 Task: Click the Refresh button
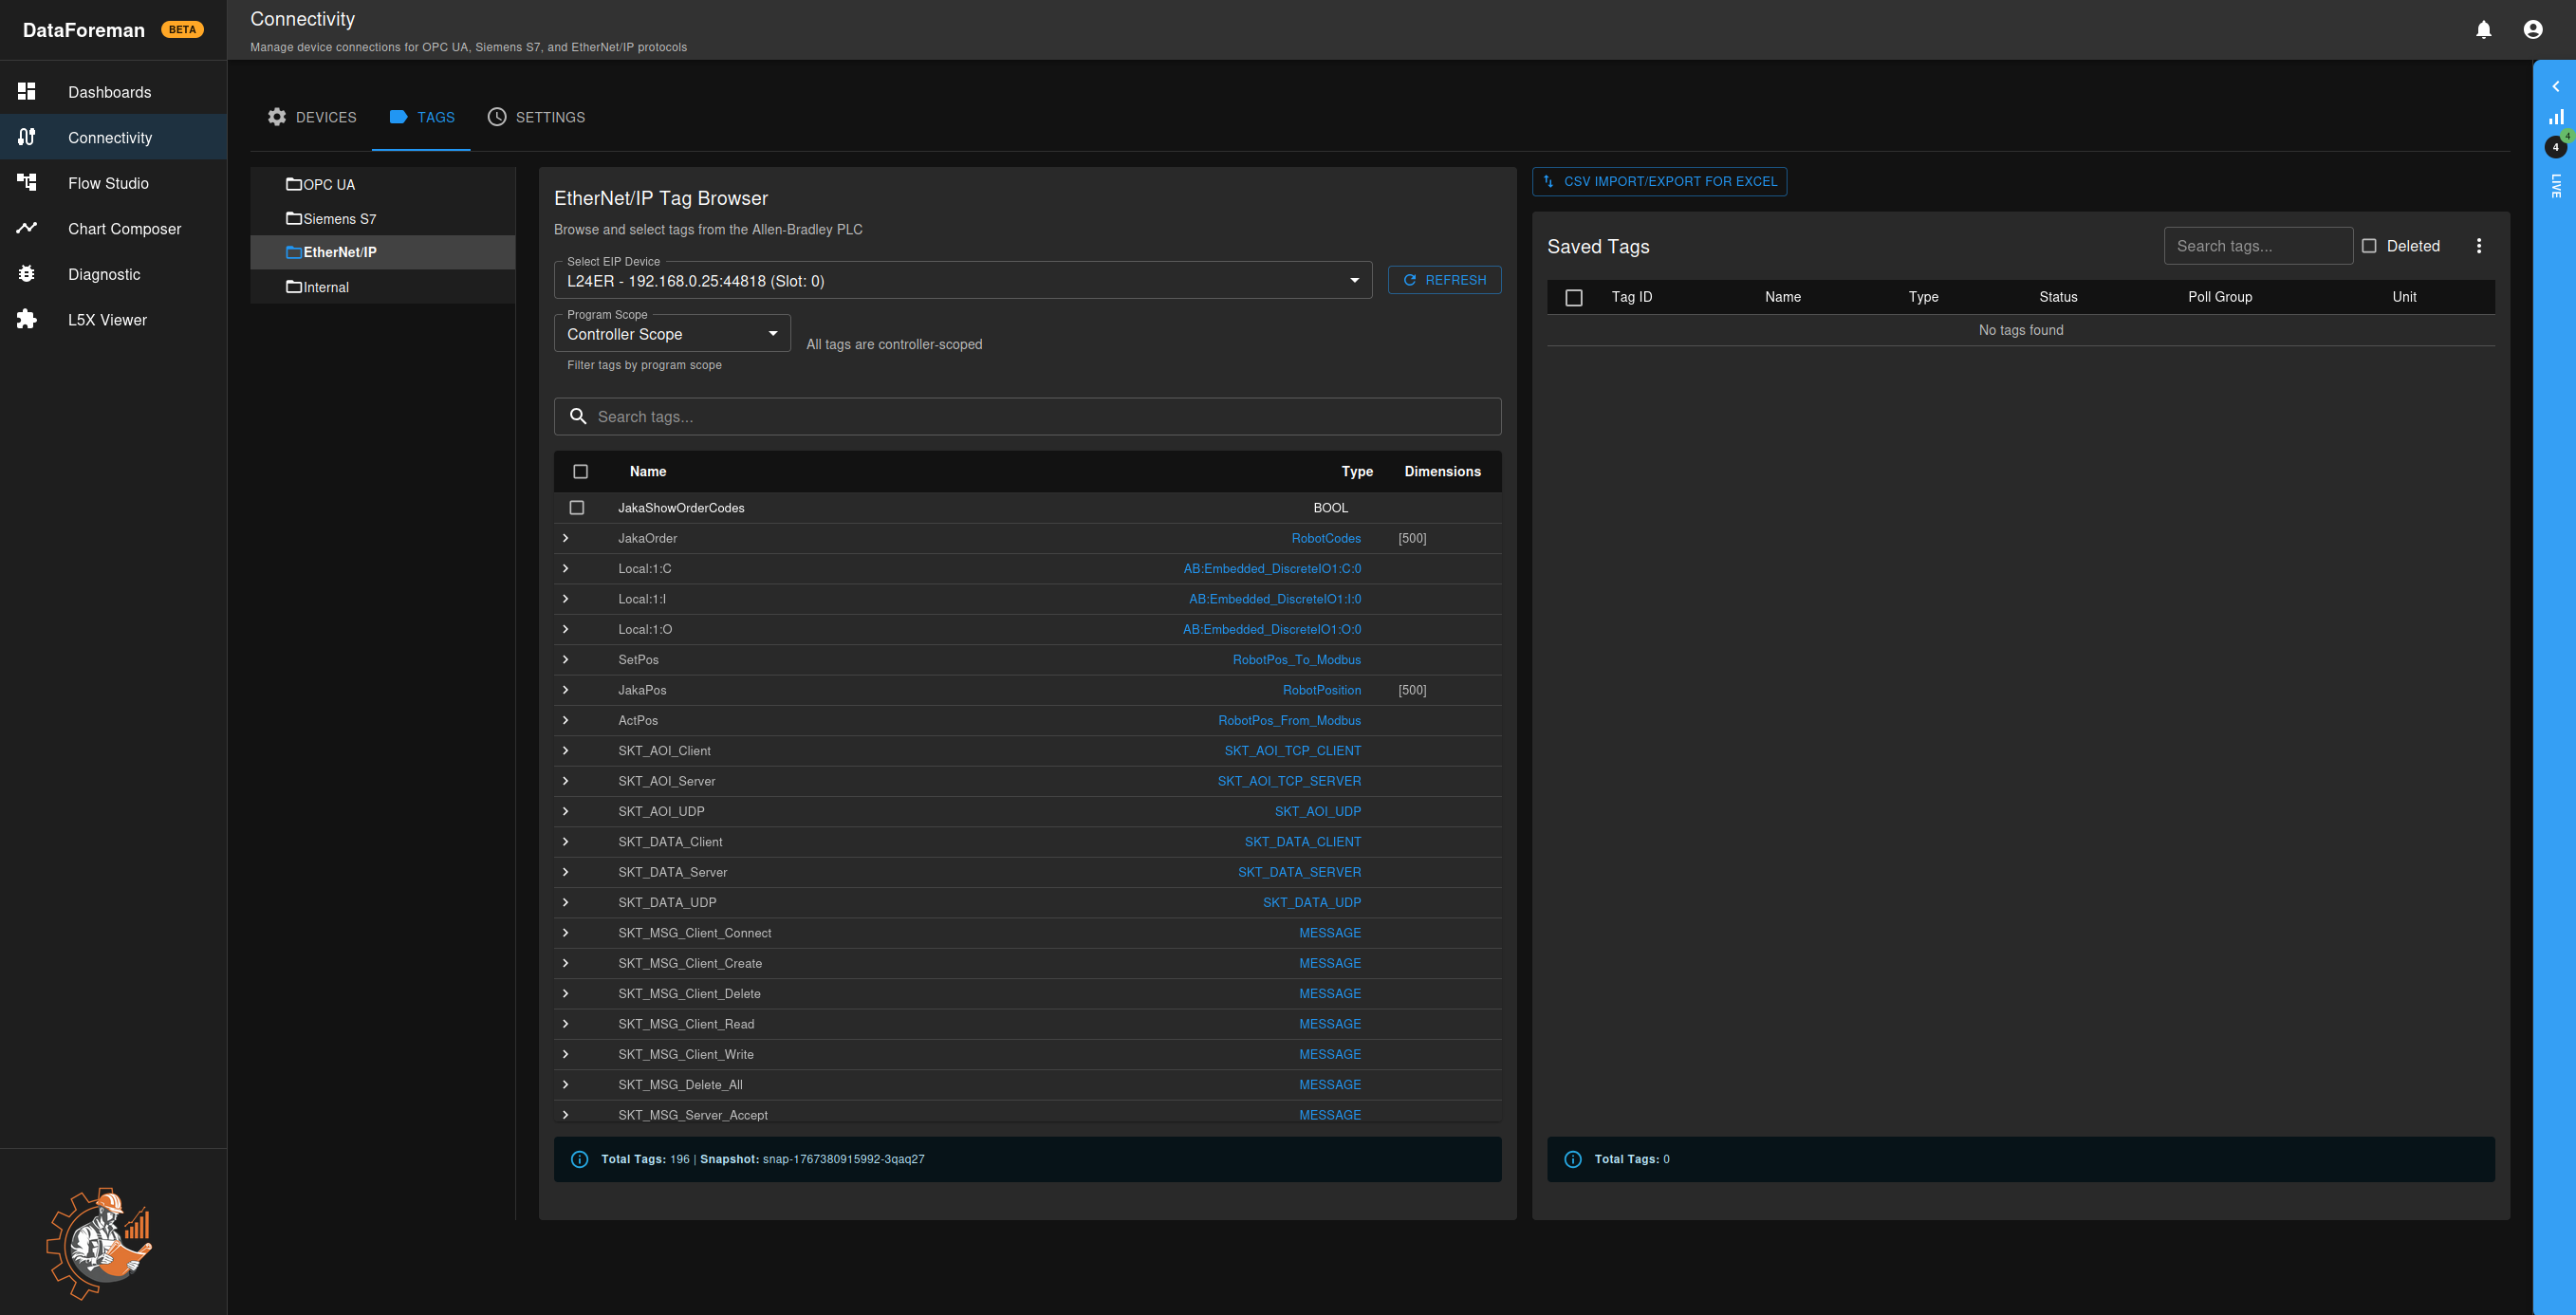[x=1444, y=281]
